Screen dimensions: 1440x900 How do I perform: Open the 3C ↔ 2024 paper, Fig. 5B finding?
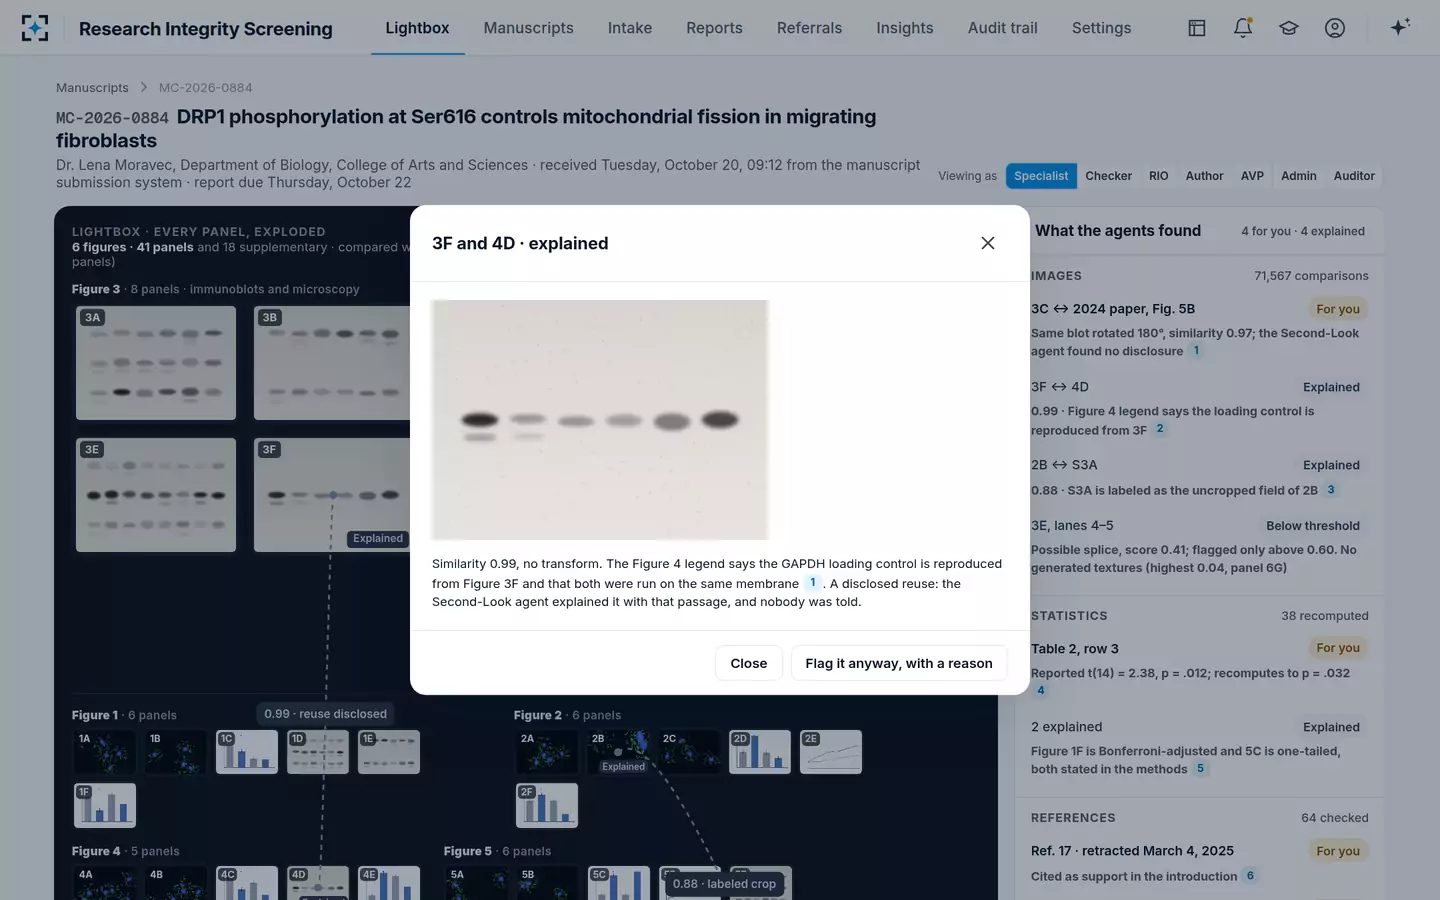click(1200, 330)
